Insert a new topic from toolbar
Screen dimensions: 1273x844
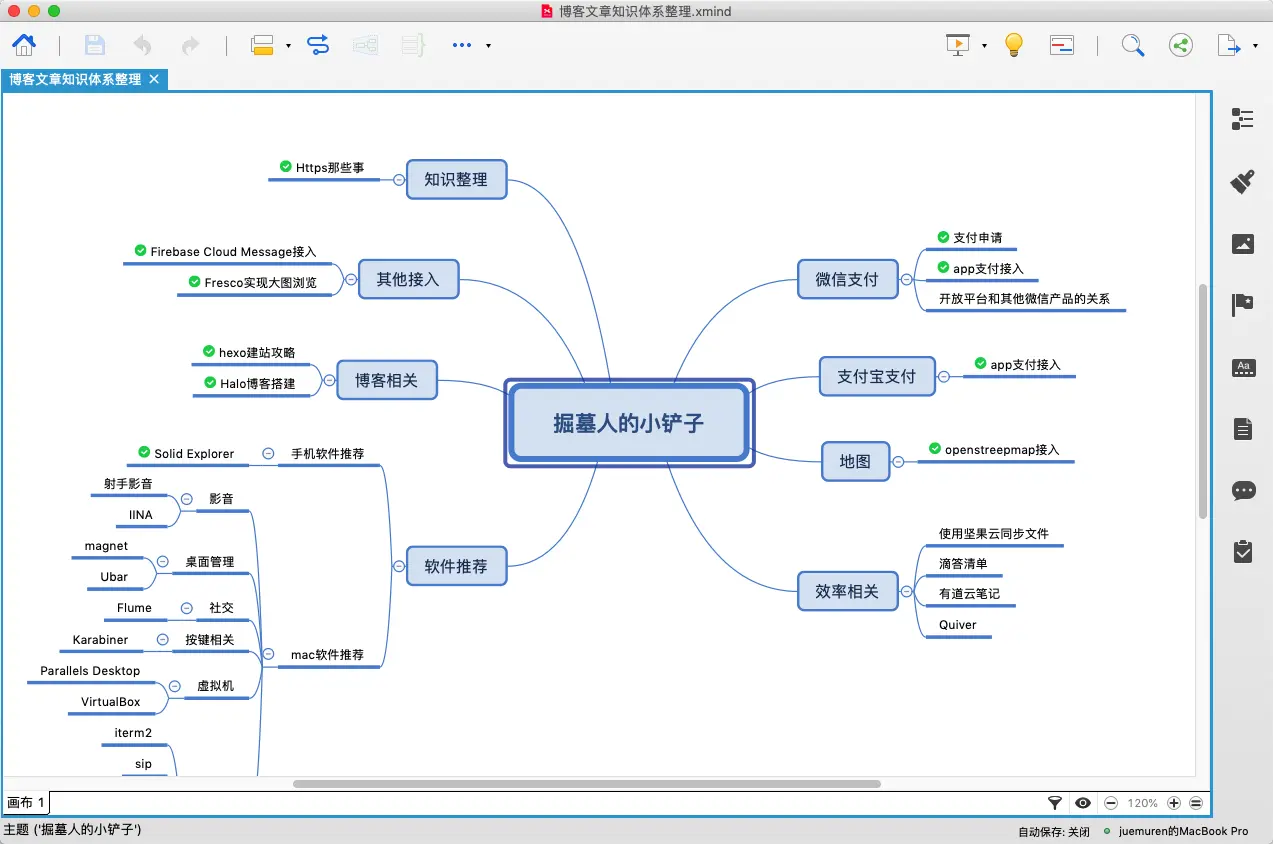click(262, 45)
